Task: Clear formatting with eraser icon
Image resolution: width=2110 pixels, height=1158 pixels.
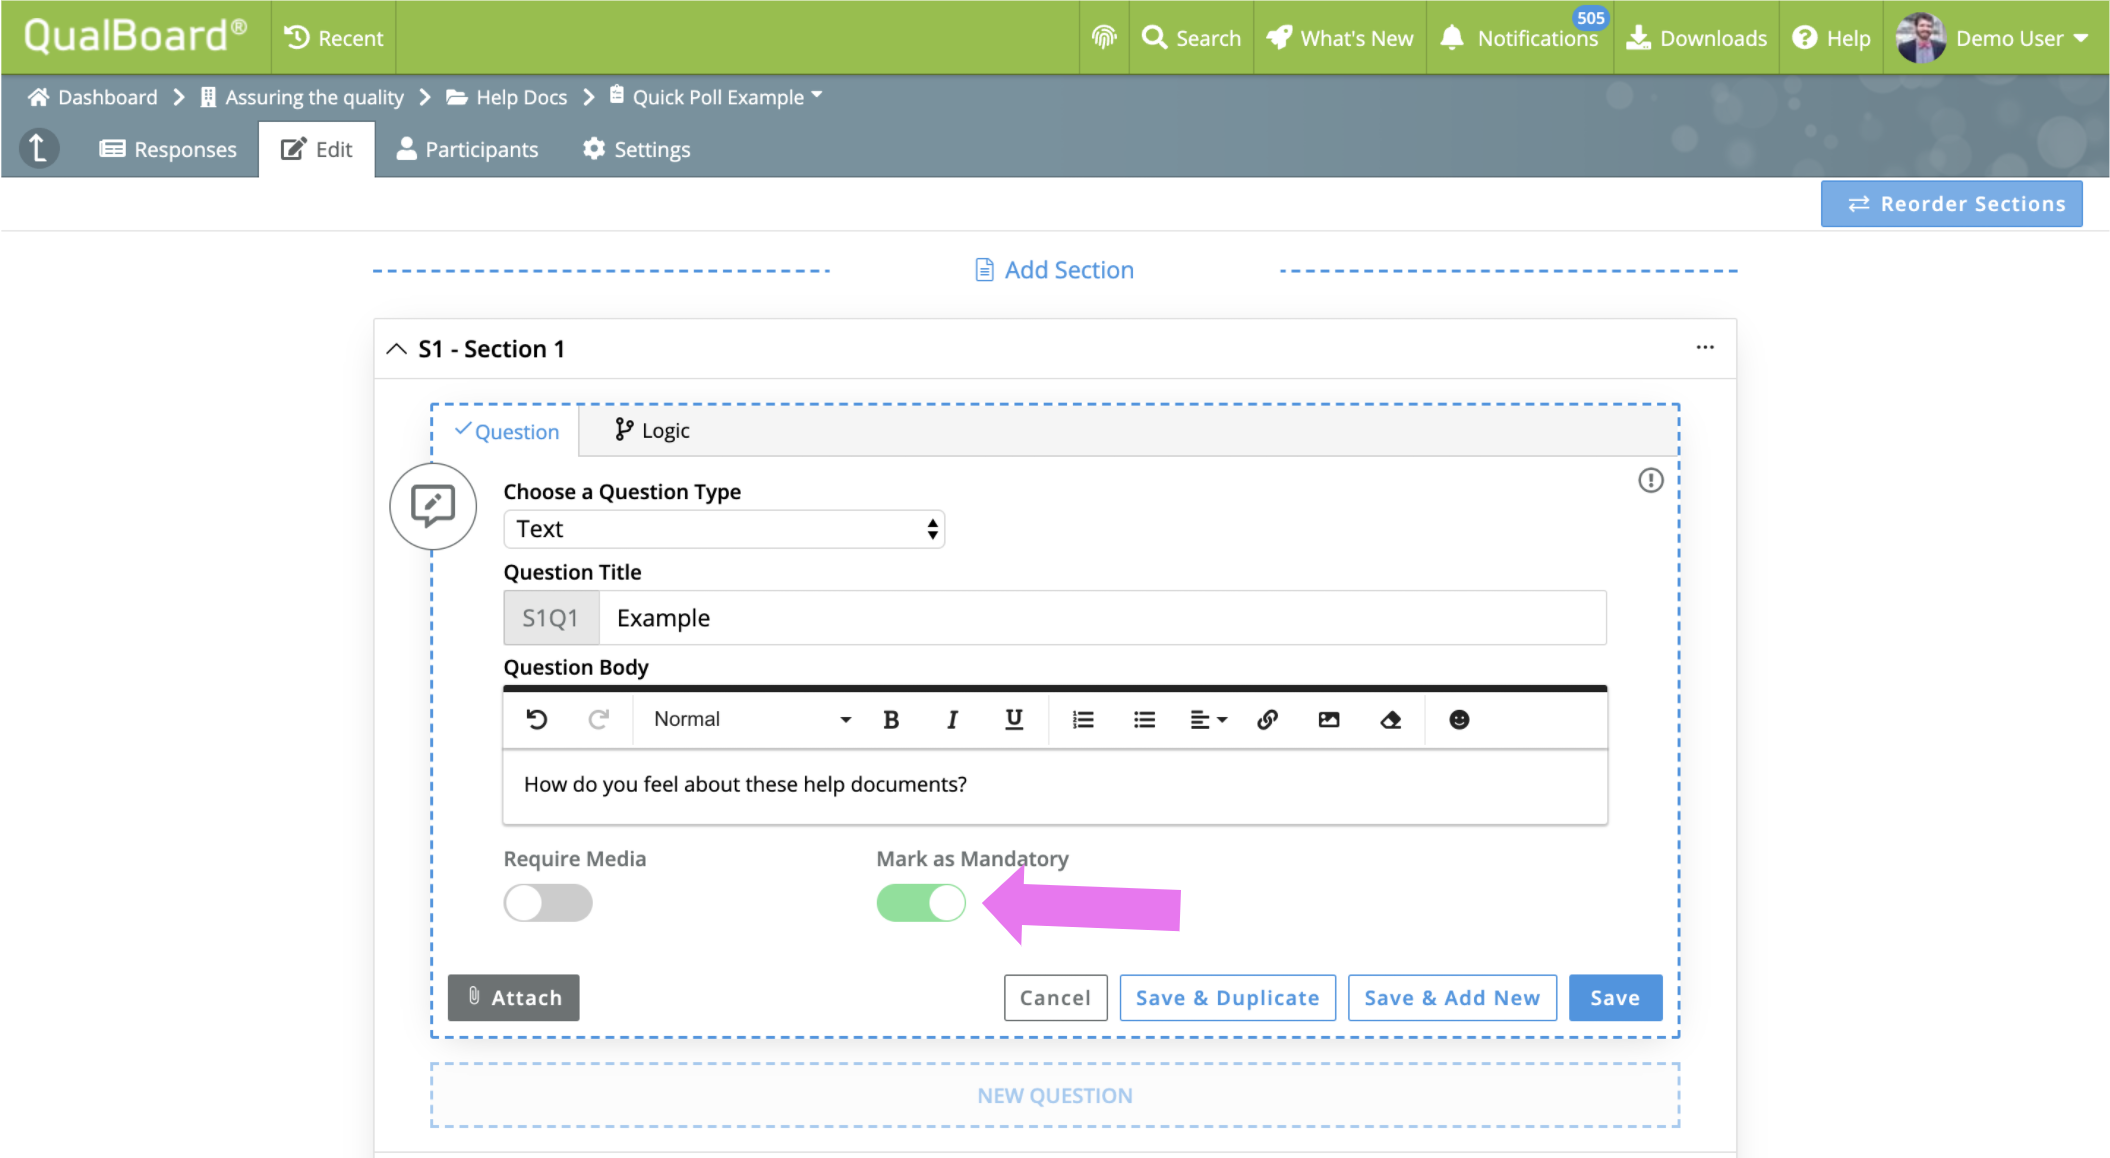Action: (1390, 719)
